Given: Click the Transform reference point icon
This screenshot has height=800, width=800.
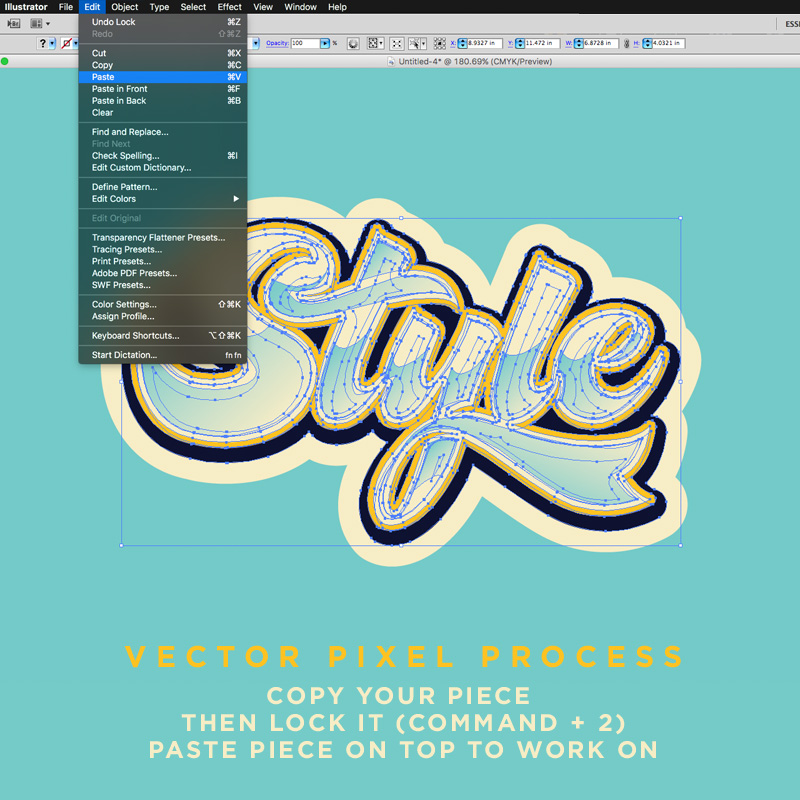Looking at the screenshot, I should 439,44.
